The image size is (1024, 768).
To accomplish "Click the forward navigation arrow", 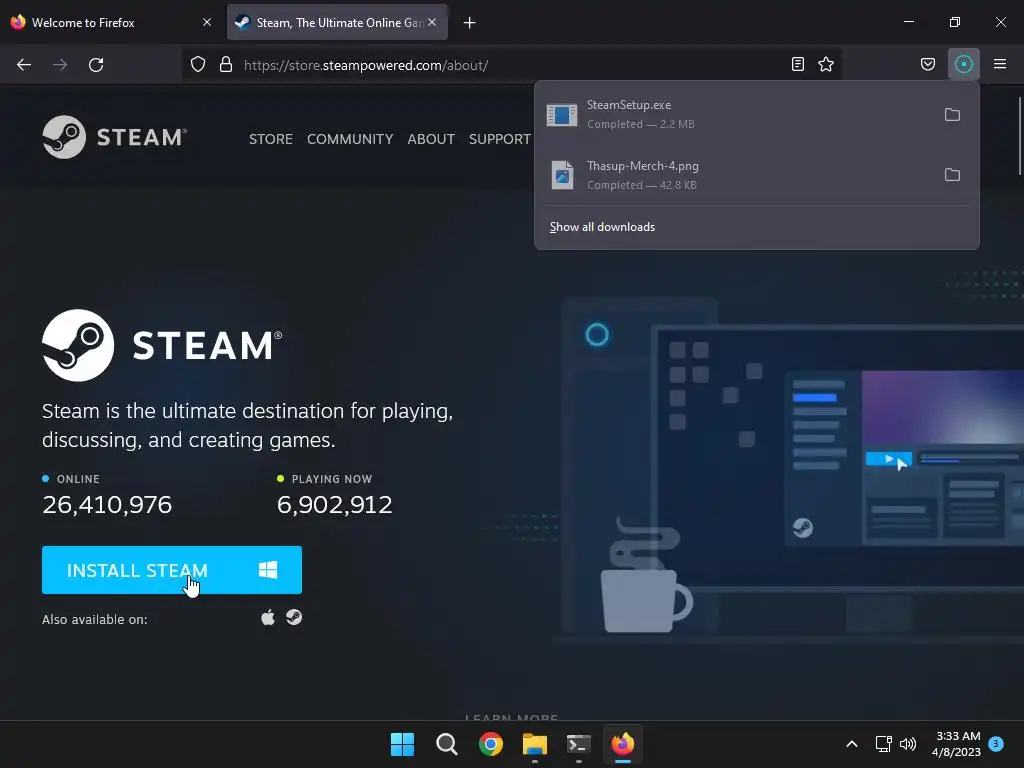I will coord(60,65).
